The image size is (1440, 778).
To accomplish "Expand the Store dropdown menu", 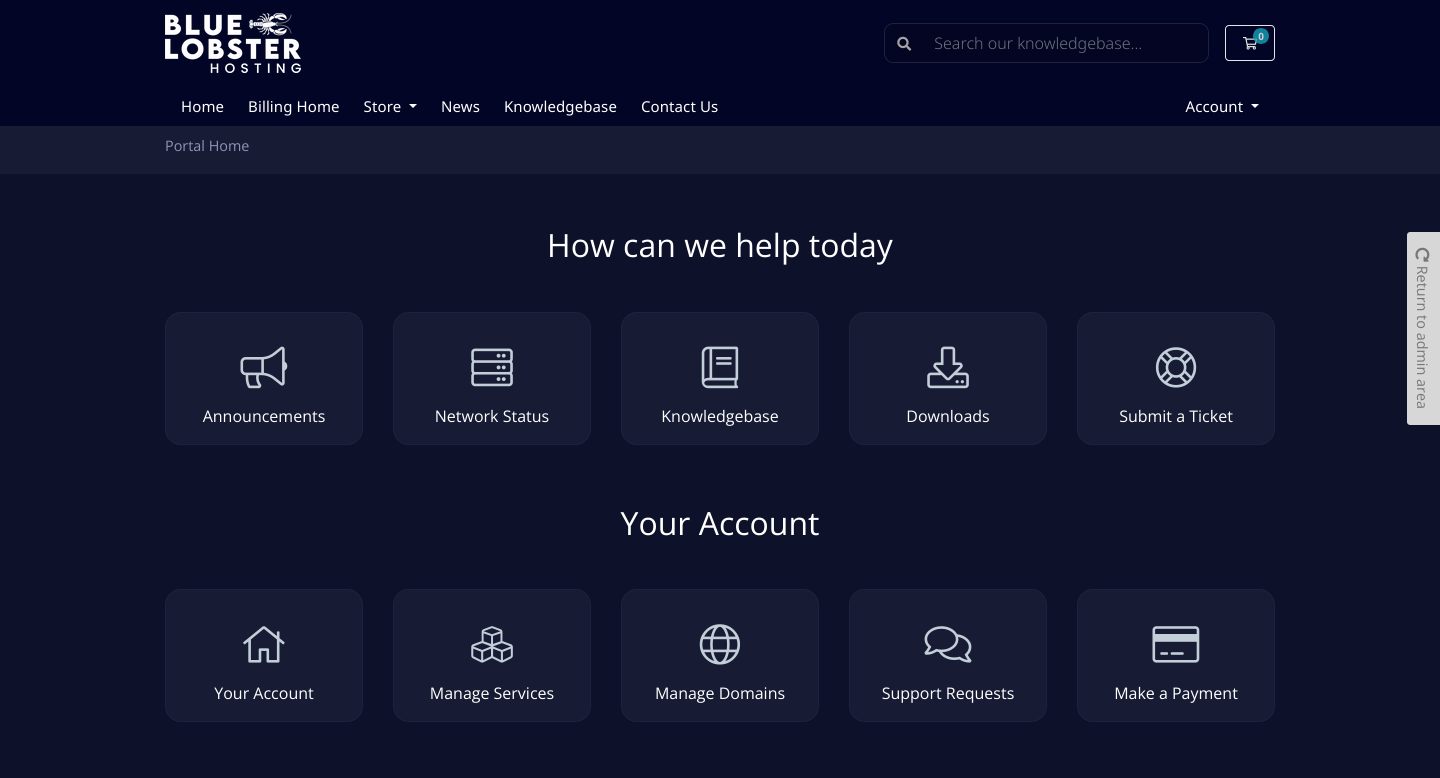I will tap(389, 106).
